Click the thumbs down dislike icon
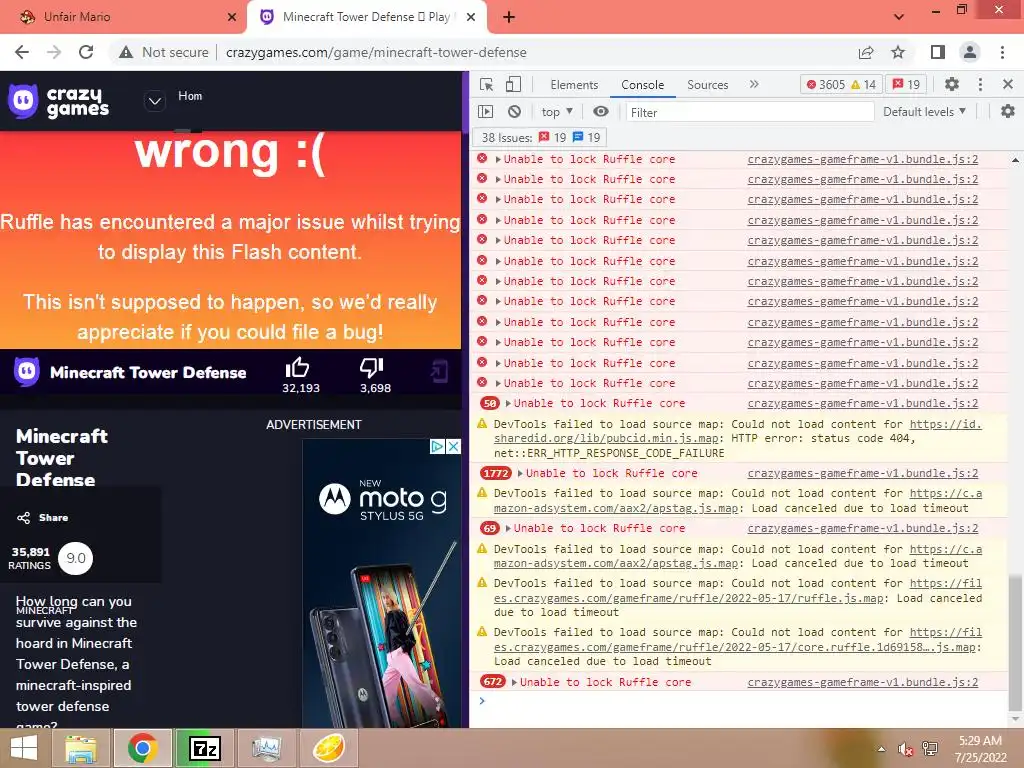The image size is (1024, 768). point(372,368)
